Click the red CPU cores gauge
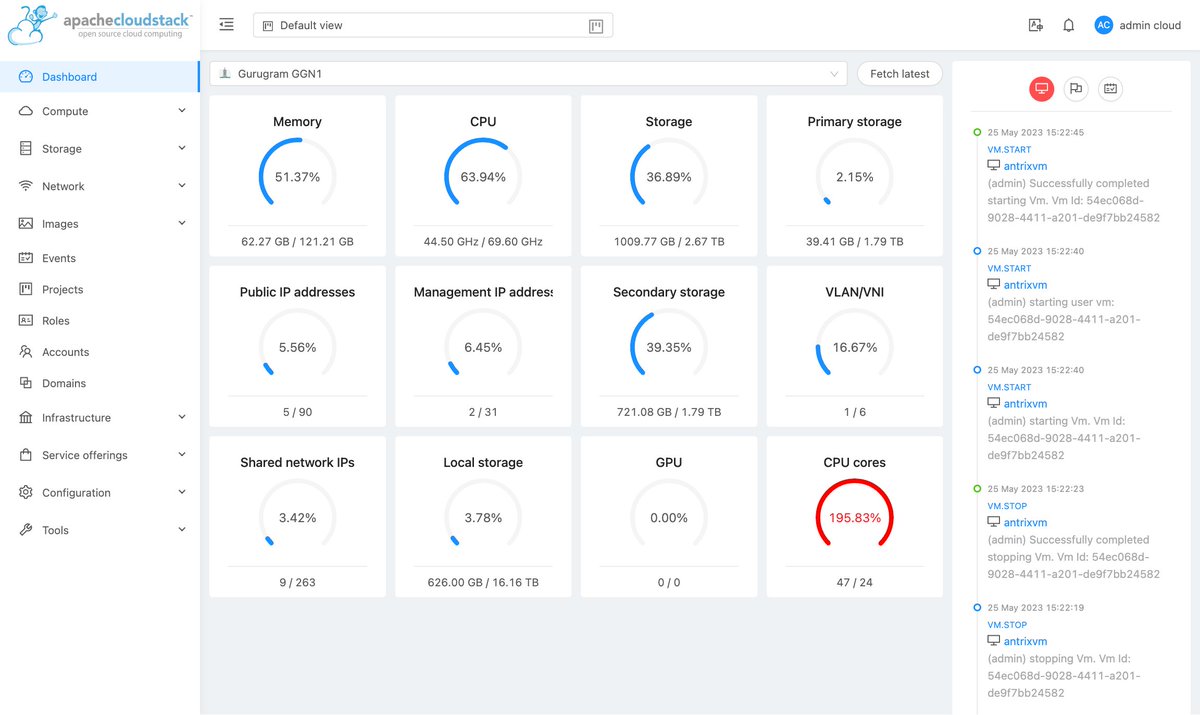Screen dimensions: 1200x715 (x=854, y=517)
